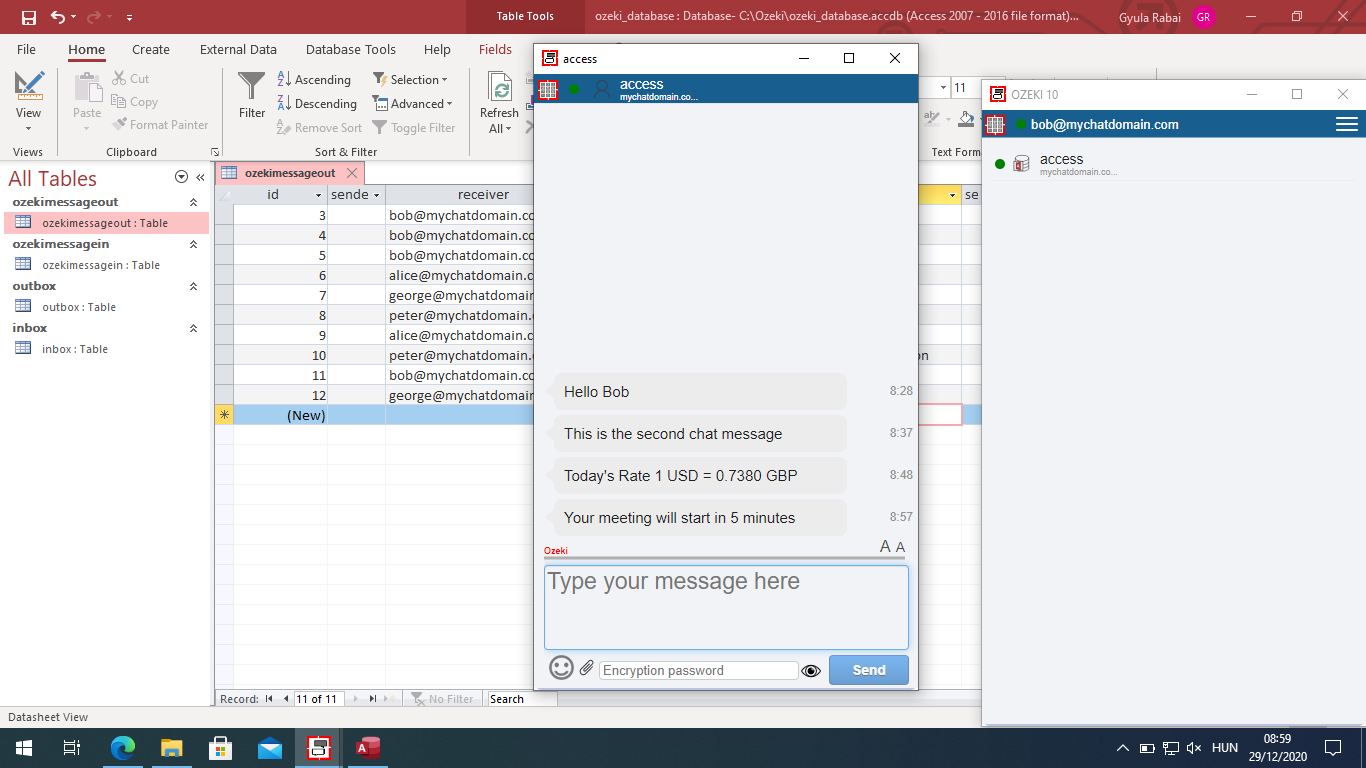Increase chat font size with the large A
The image size is (1366, 768).
click(884, 546)
